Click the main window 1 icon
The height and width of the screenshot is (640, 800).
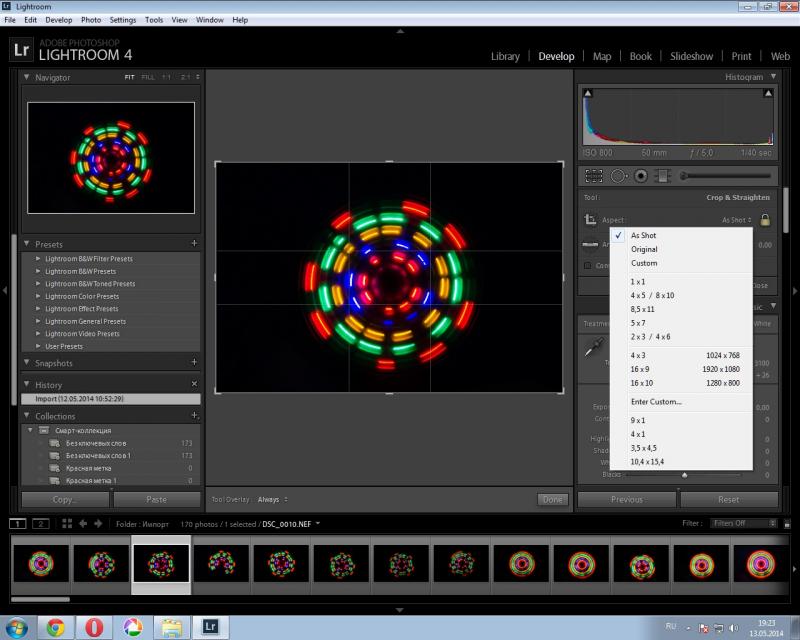[17, 524]
